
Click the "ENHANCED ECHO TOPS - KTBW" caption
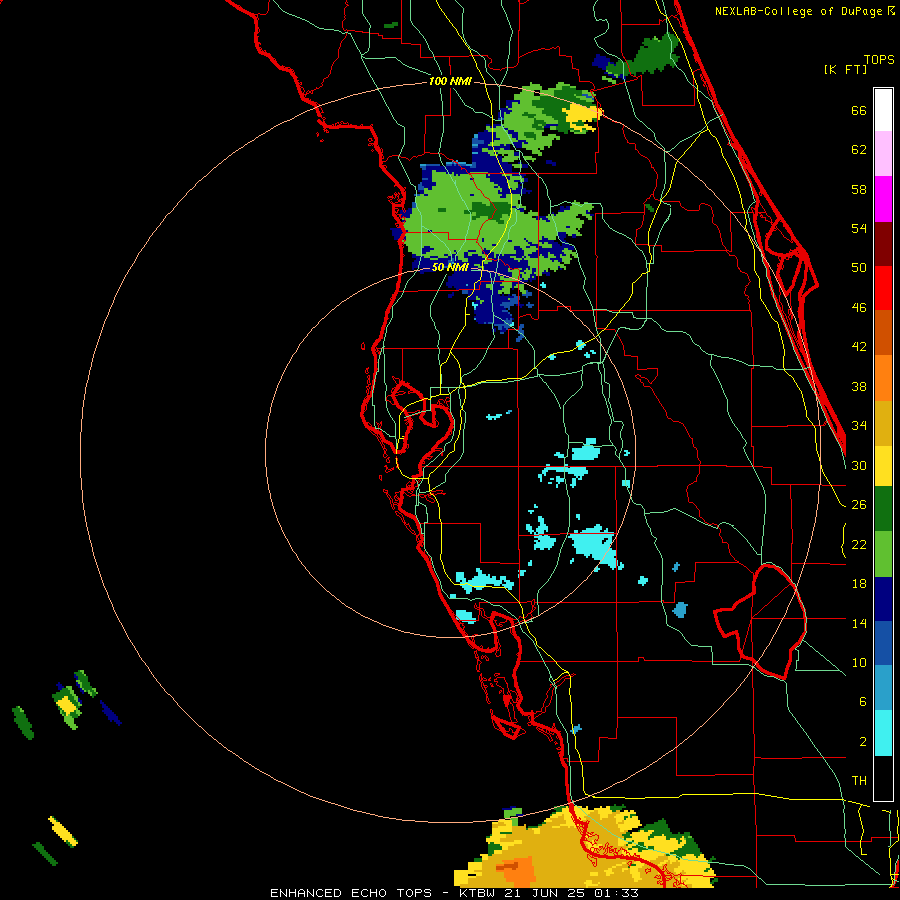(x=385, y=893)
